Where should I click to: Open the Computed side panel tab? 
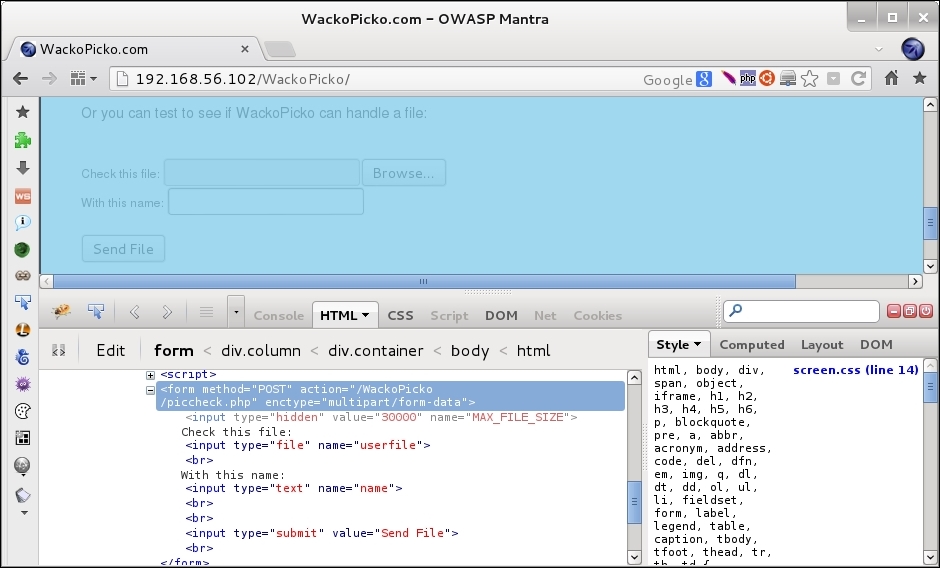tap(752, 344)
